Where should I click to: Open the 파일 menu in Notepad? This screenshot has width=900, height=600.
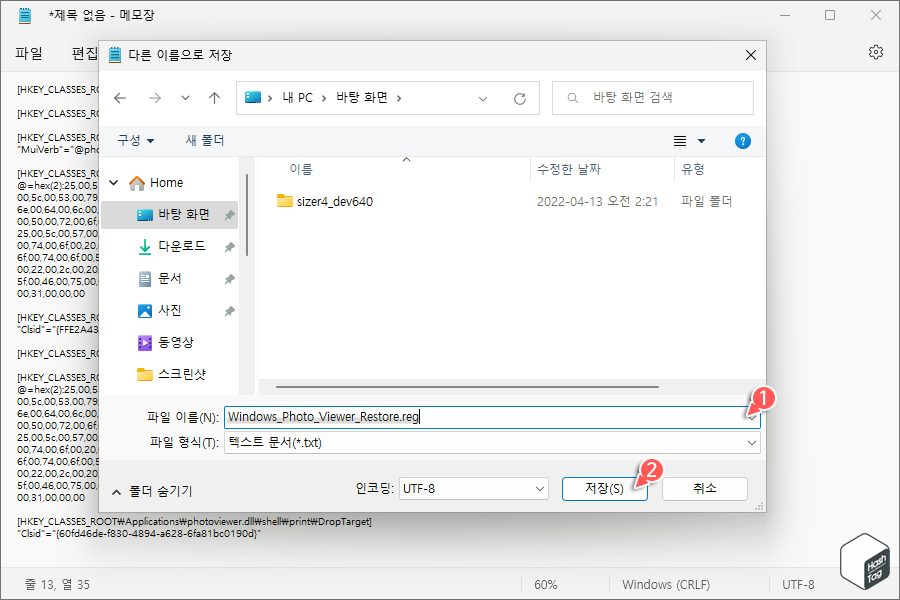tap(29, 52)
